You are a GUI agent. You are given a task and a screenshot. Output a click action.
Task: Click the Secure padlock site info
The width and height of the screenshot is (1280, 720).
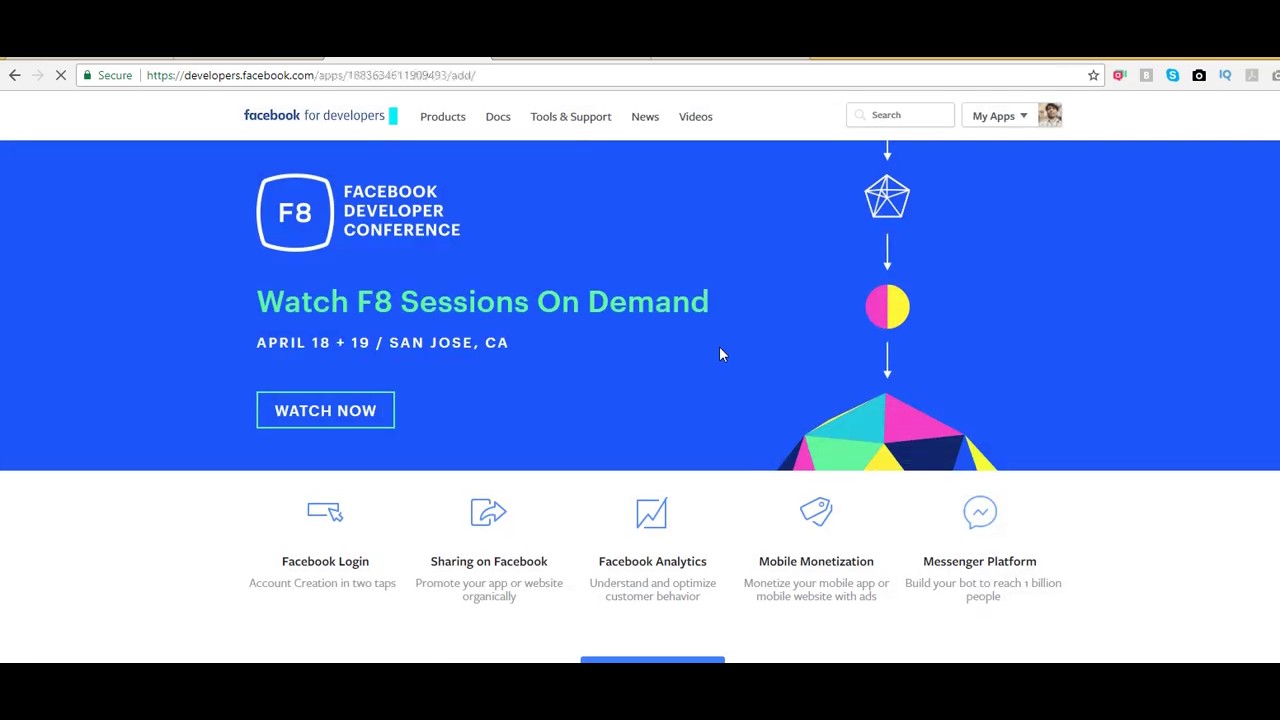click(x=108, y=75)
